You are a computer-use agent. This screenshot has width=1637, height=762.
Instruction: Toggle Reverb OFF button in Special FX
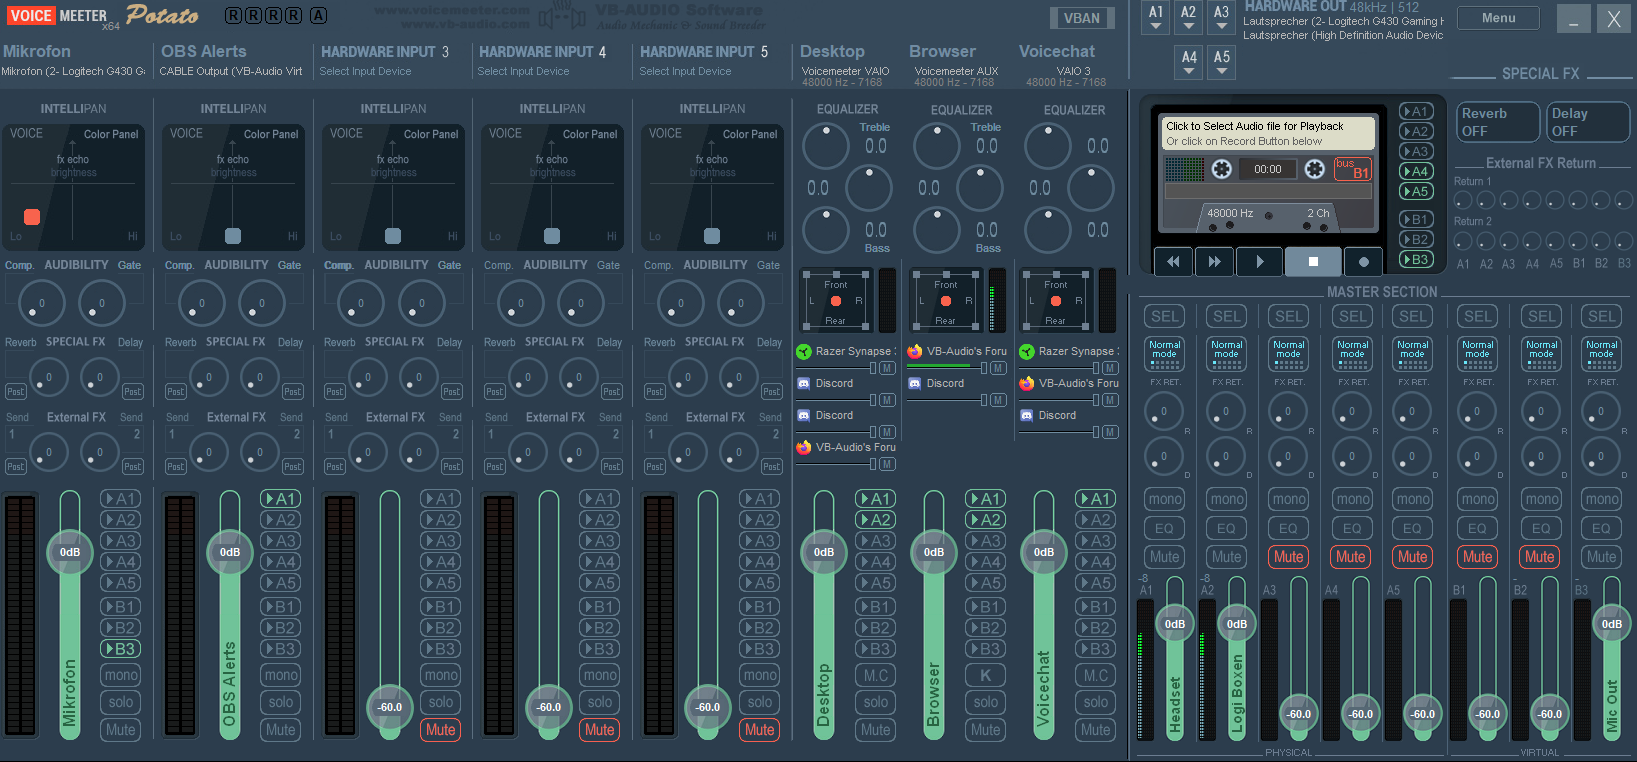tap(1496, 122)
